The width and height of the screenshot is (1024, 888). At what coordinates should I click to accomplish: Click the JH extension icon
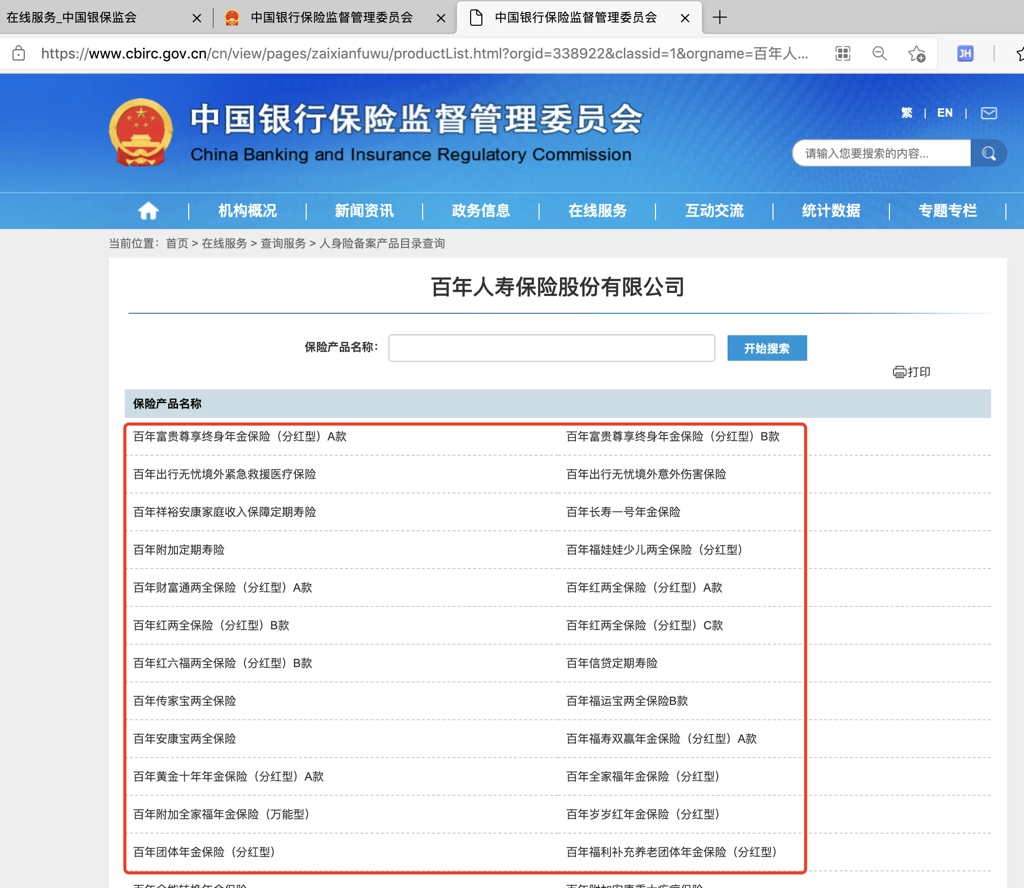click(x=965, y=54)
